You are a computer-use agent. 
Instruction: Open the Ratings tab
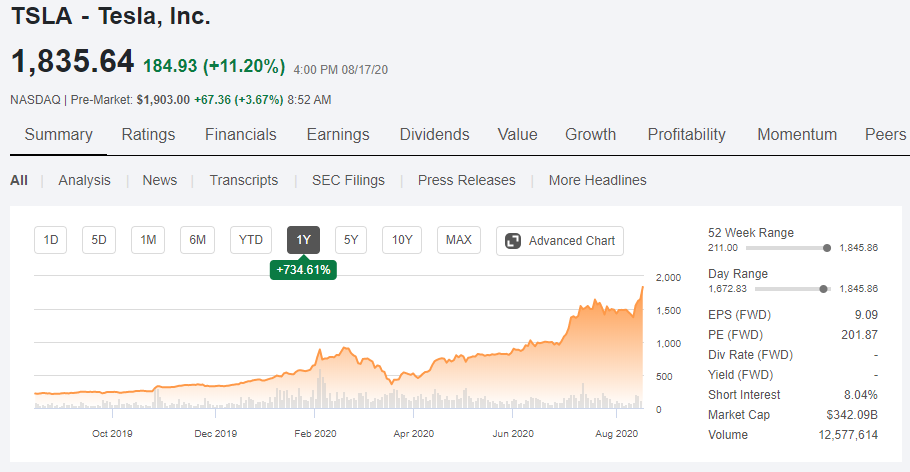[148, 135]
